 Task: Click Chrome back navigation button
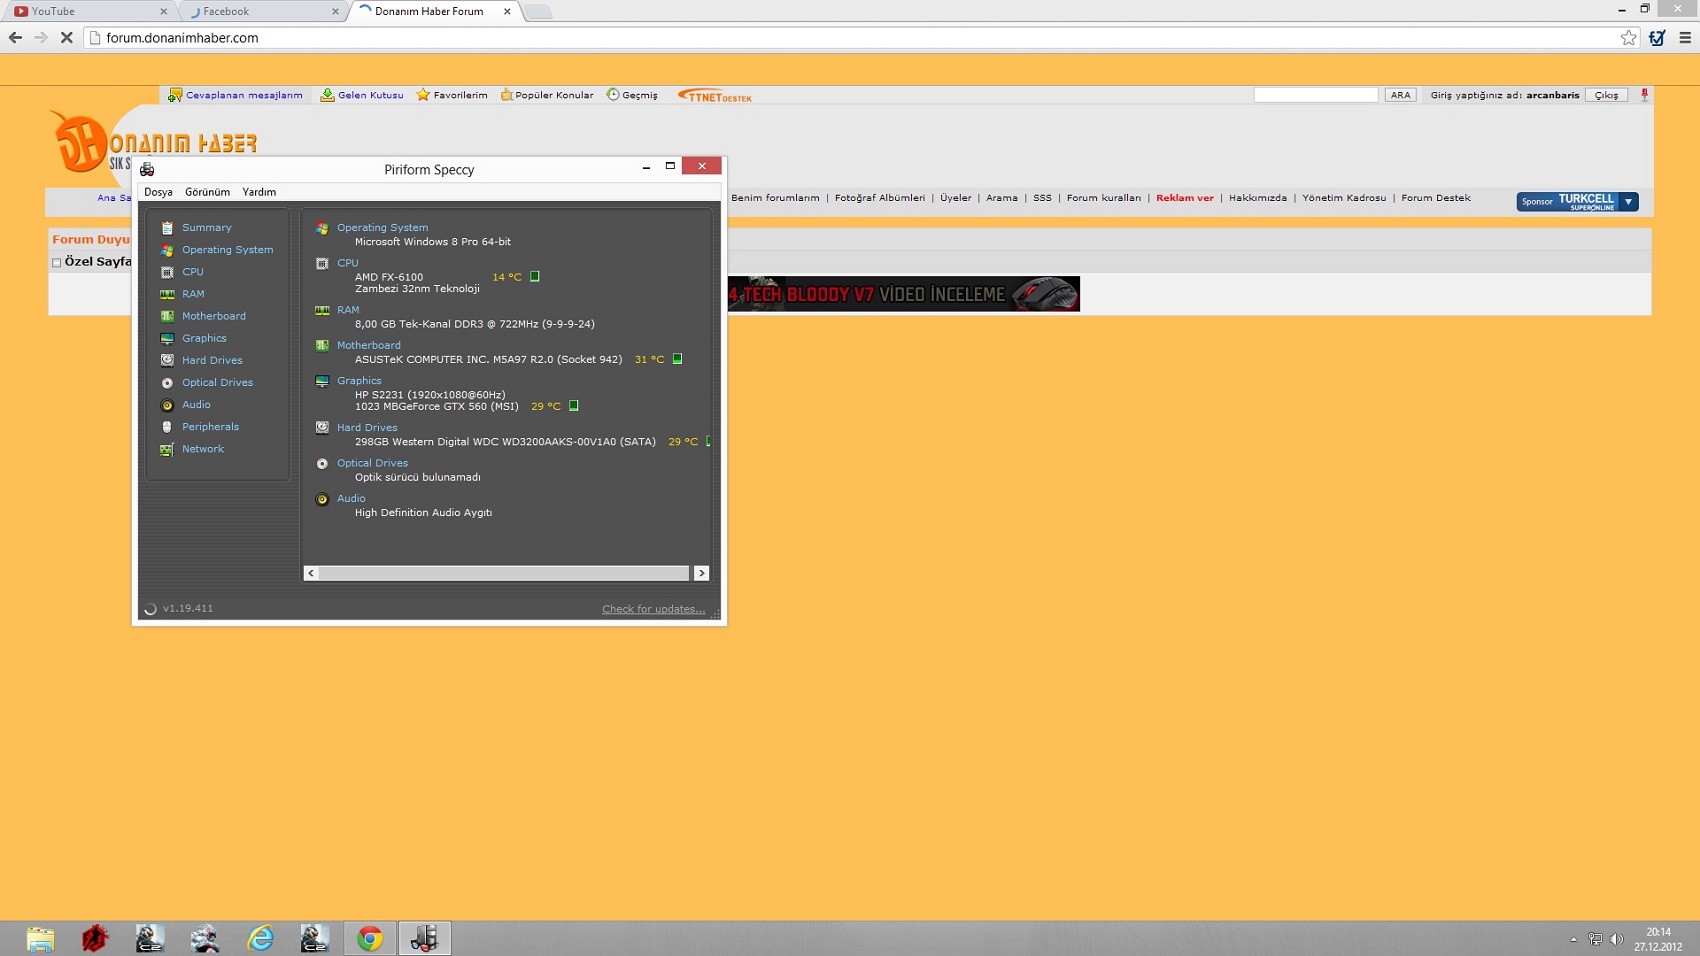click(15, 38)
